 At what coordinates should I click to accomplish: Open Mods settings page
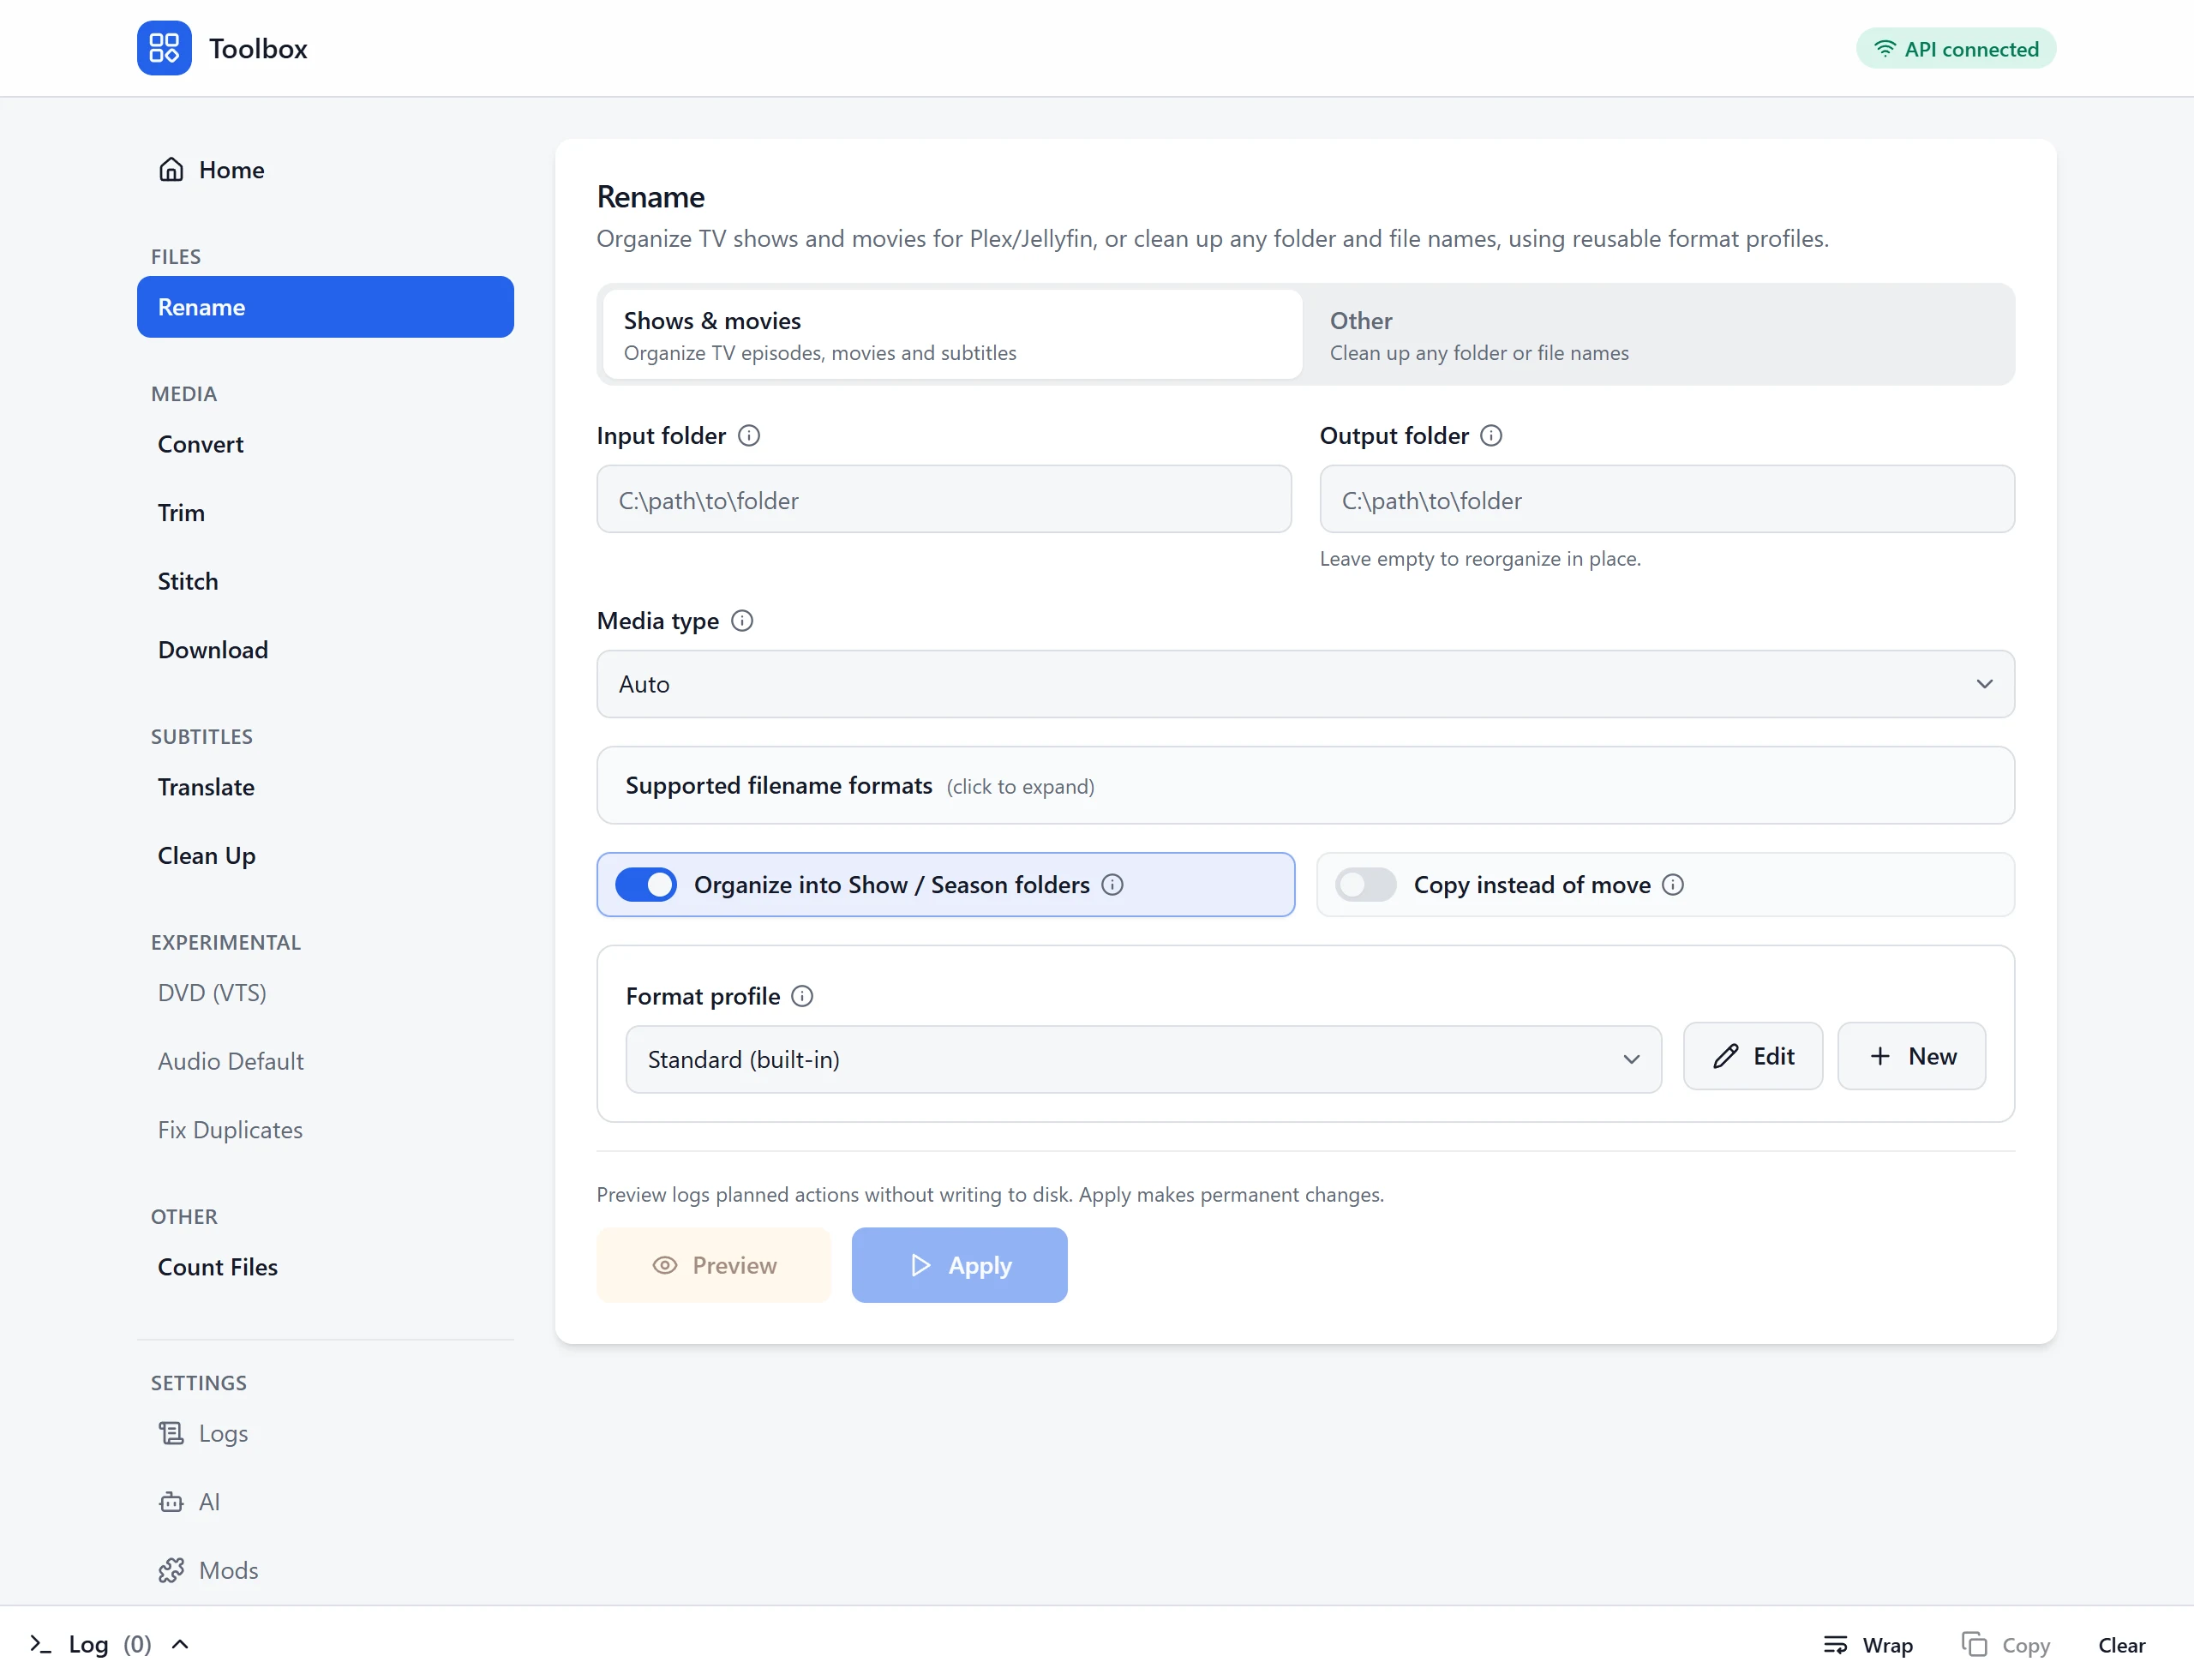pos(325,1571)
